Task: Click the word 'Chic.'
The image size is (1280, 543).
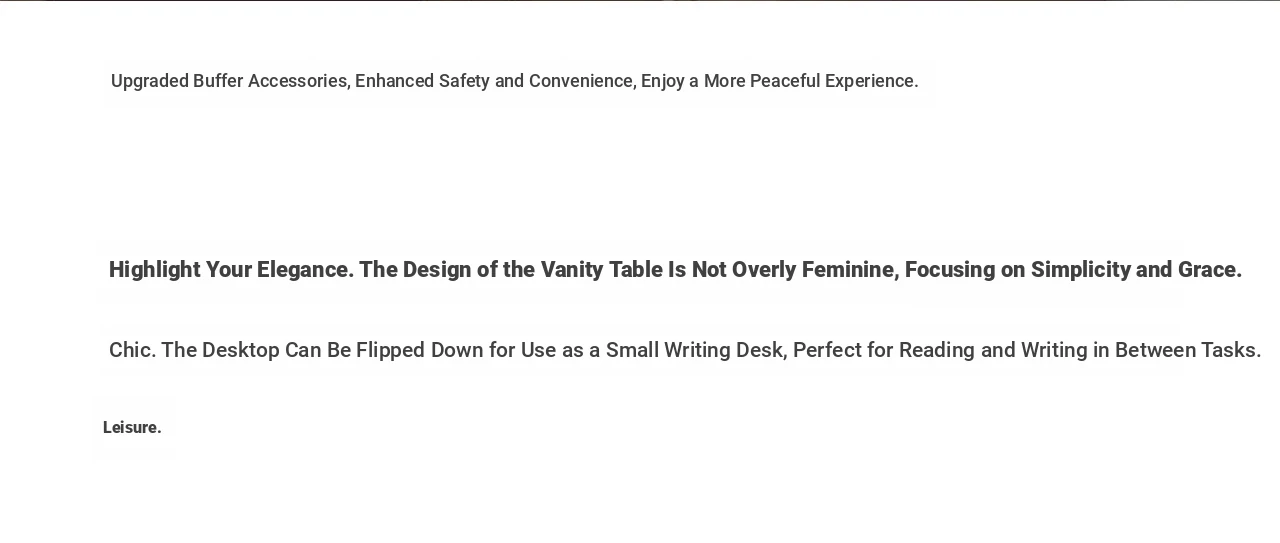Action: coord(132,350)
